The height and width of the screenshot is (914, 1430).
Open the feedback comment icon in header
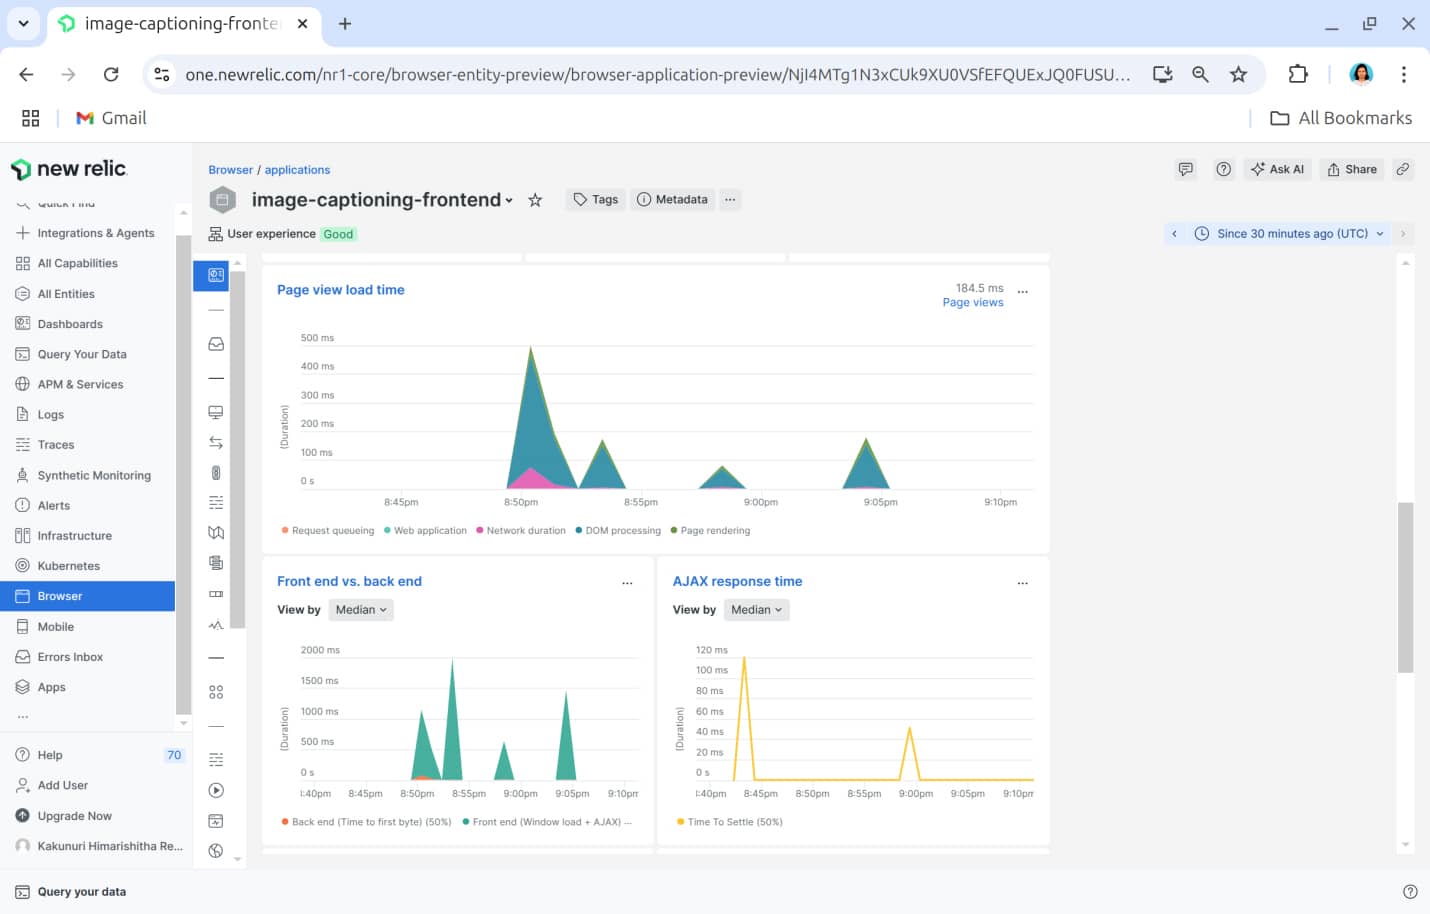click(1185, 169)
